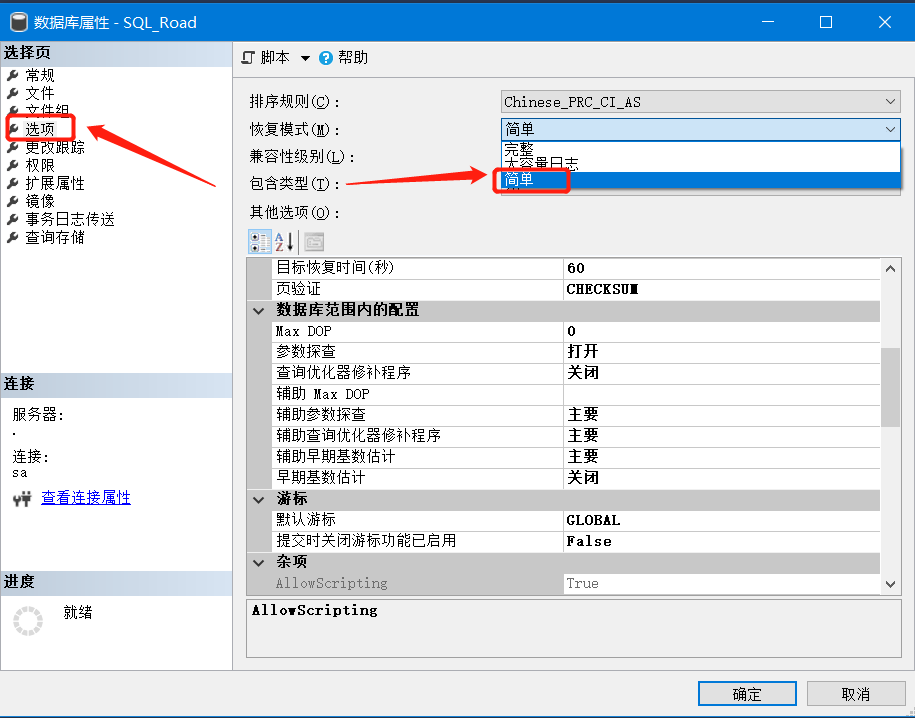Click database icon in title bar
Image resolution: width=915 pixels, height=718 pixels.
click(x=19, y=22)
